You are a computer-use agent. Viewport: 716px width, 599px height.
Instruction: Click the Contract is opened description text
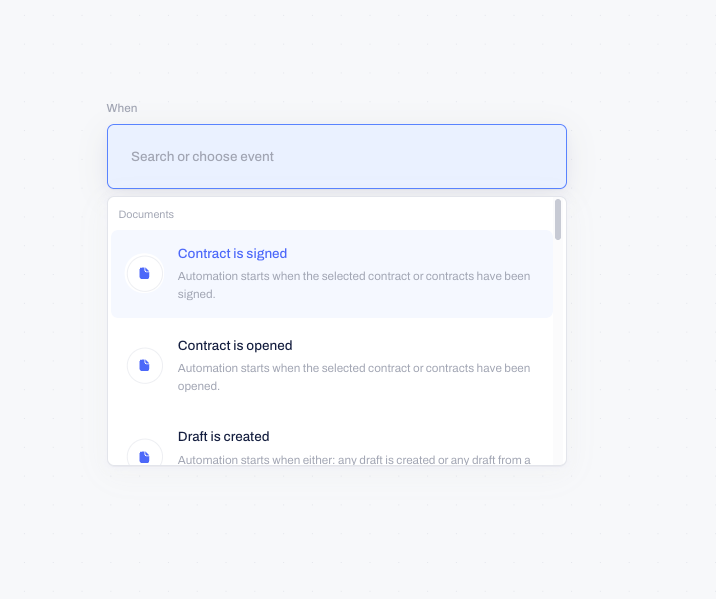[354, 377]
